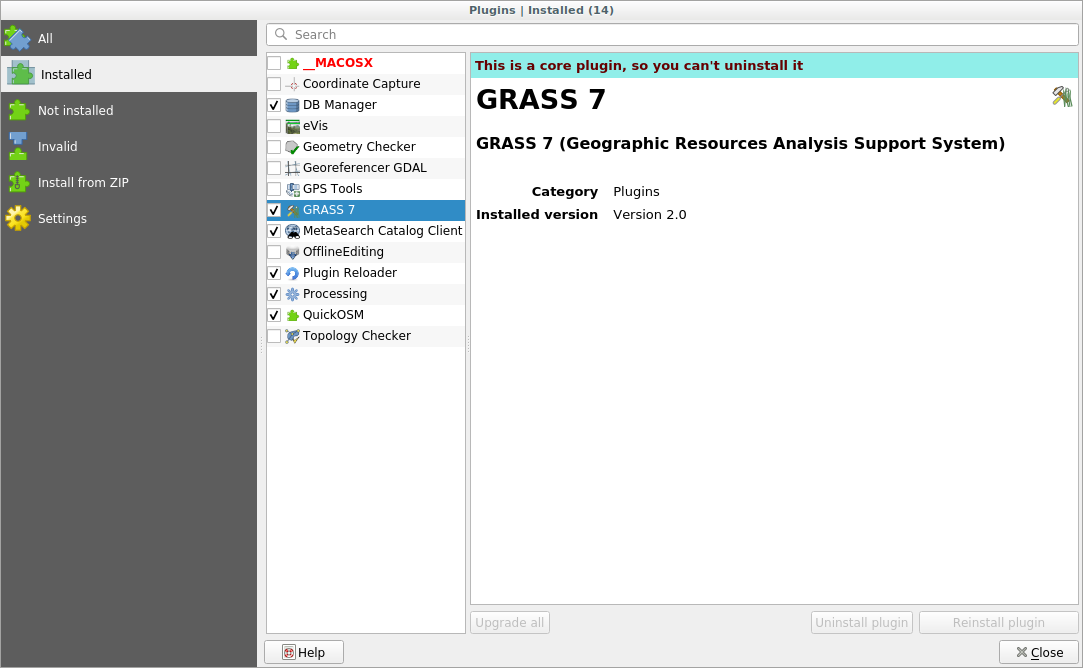Image resolution: width=1083 pixels, height=668 pixels.
Task: Click the Georeferencer GDAL grid icon
Action: (x=290, y=167)
